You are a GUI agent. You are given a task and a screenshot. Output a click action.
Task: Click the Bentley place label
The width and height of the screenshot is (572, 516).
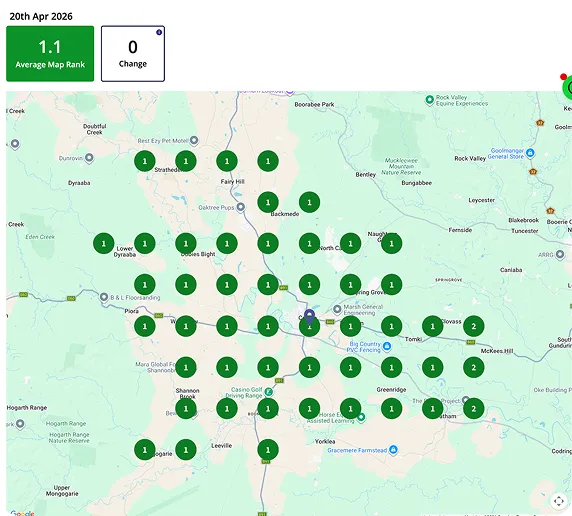pyautogui.click(x=366, y=174)
